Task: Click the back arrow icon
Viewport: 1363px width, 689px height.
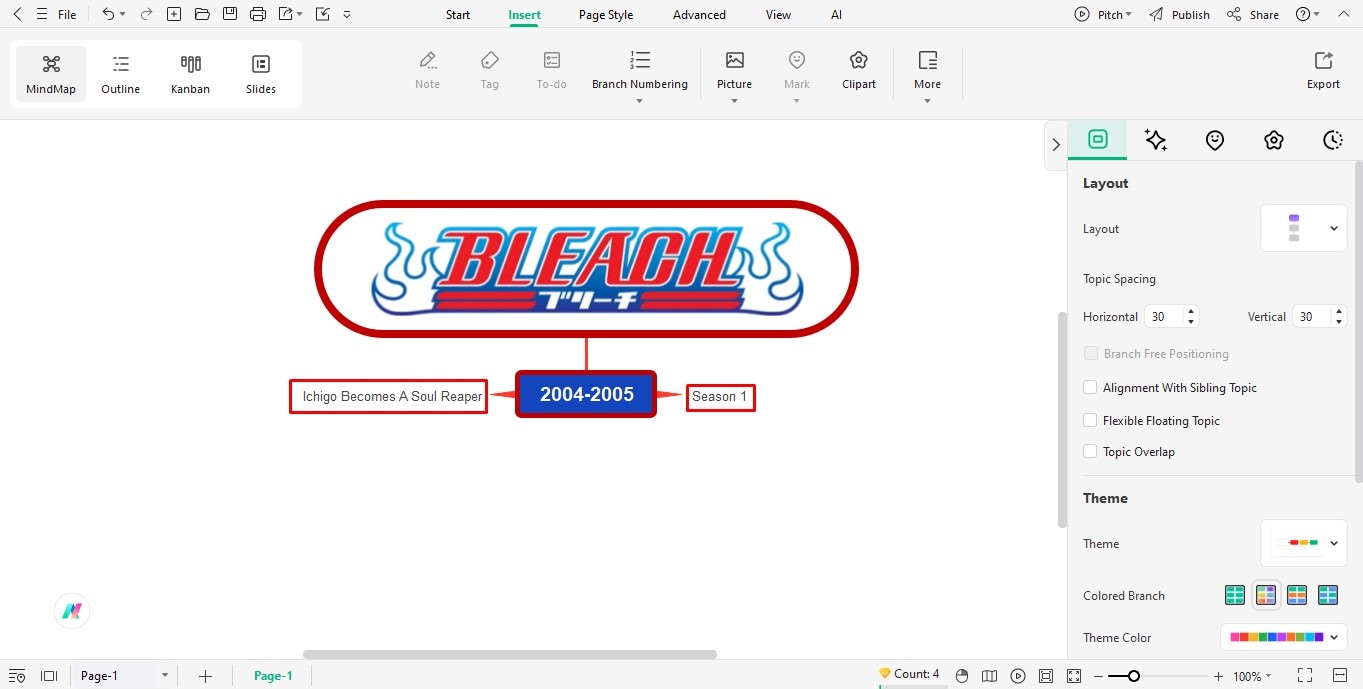Action: pyautogui.click(x=17, y=14)
